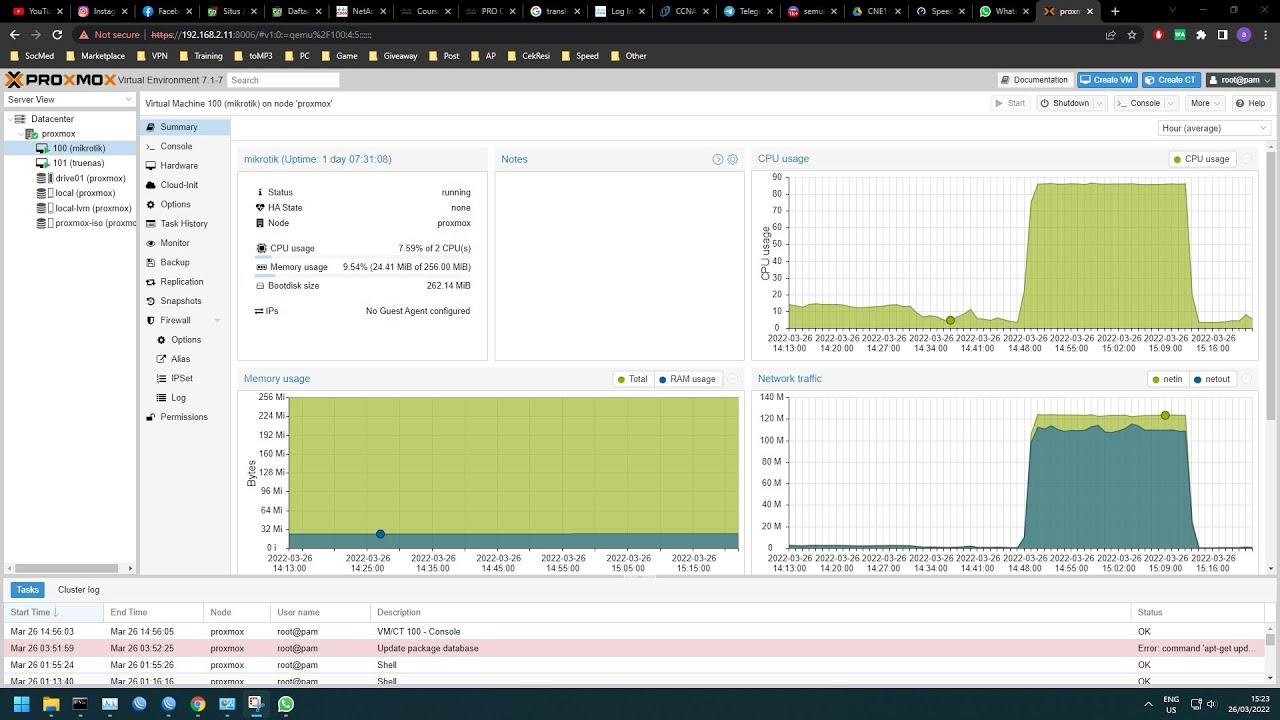Open the Replication section
The image size is (1280, 720).
[185, 282]
